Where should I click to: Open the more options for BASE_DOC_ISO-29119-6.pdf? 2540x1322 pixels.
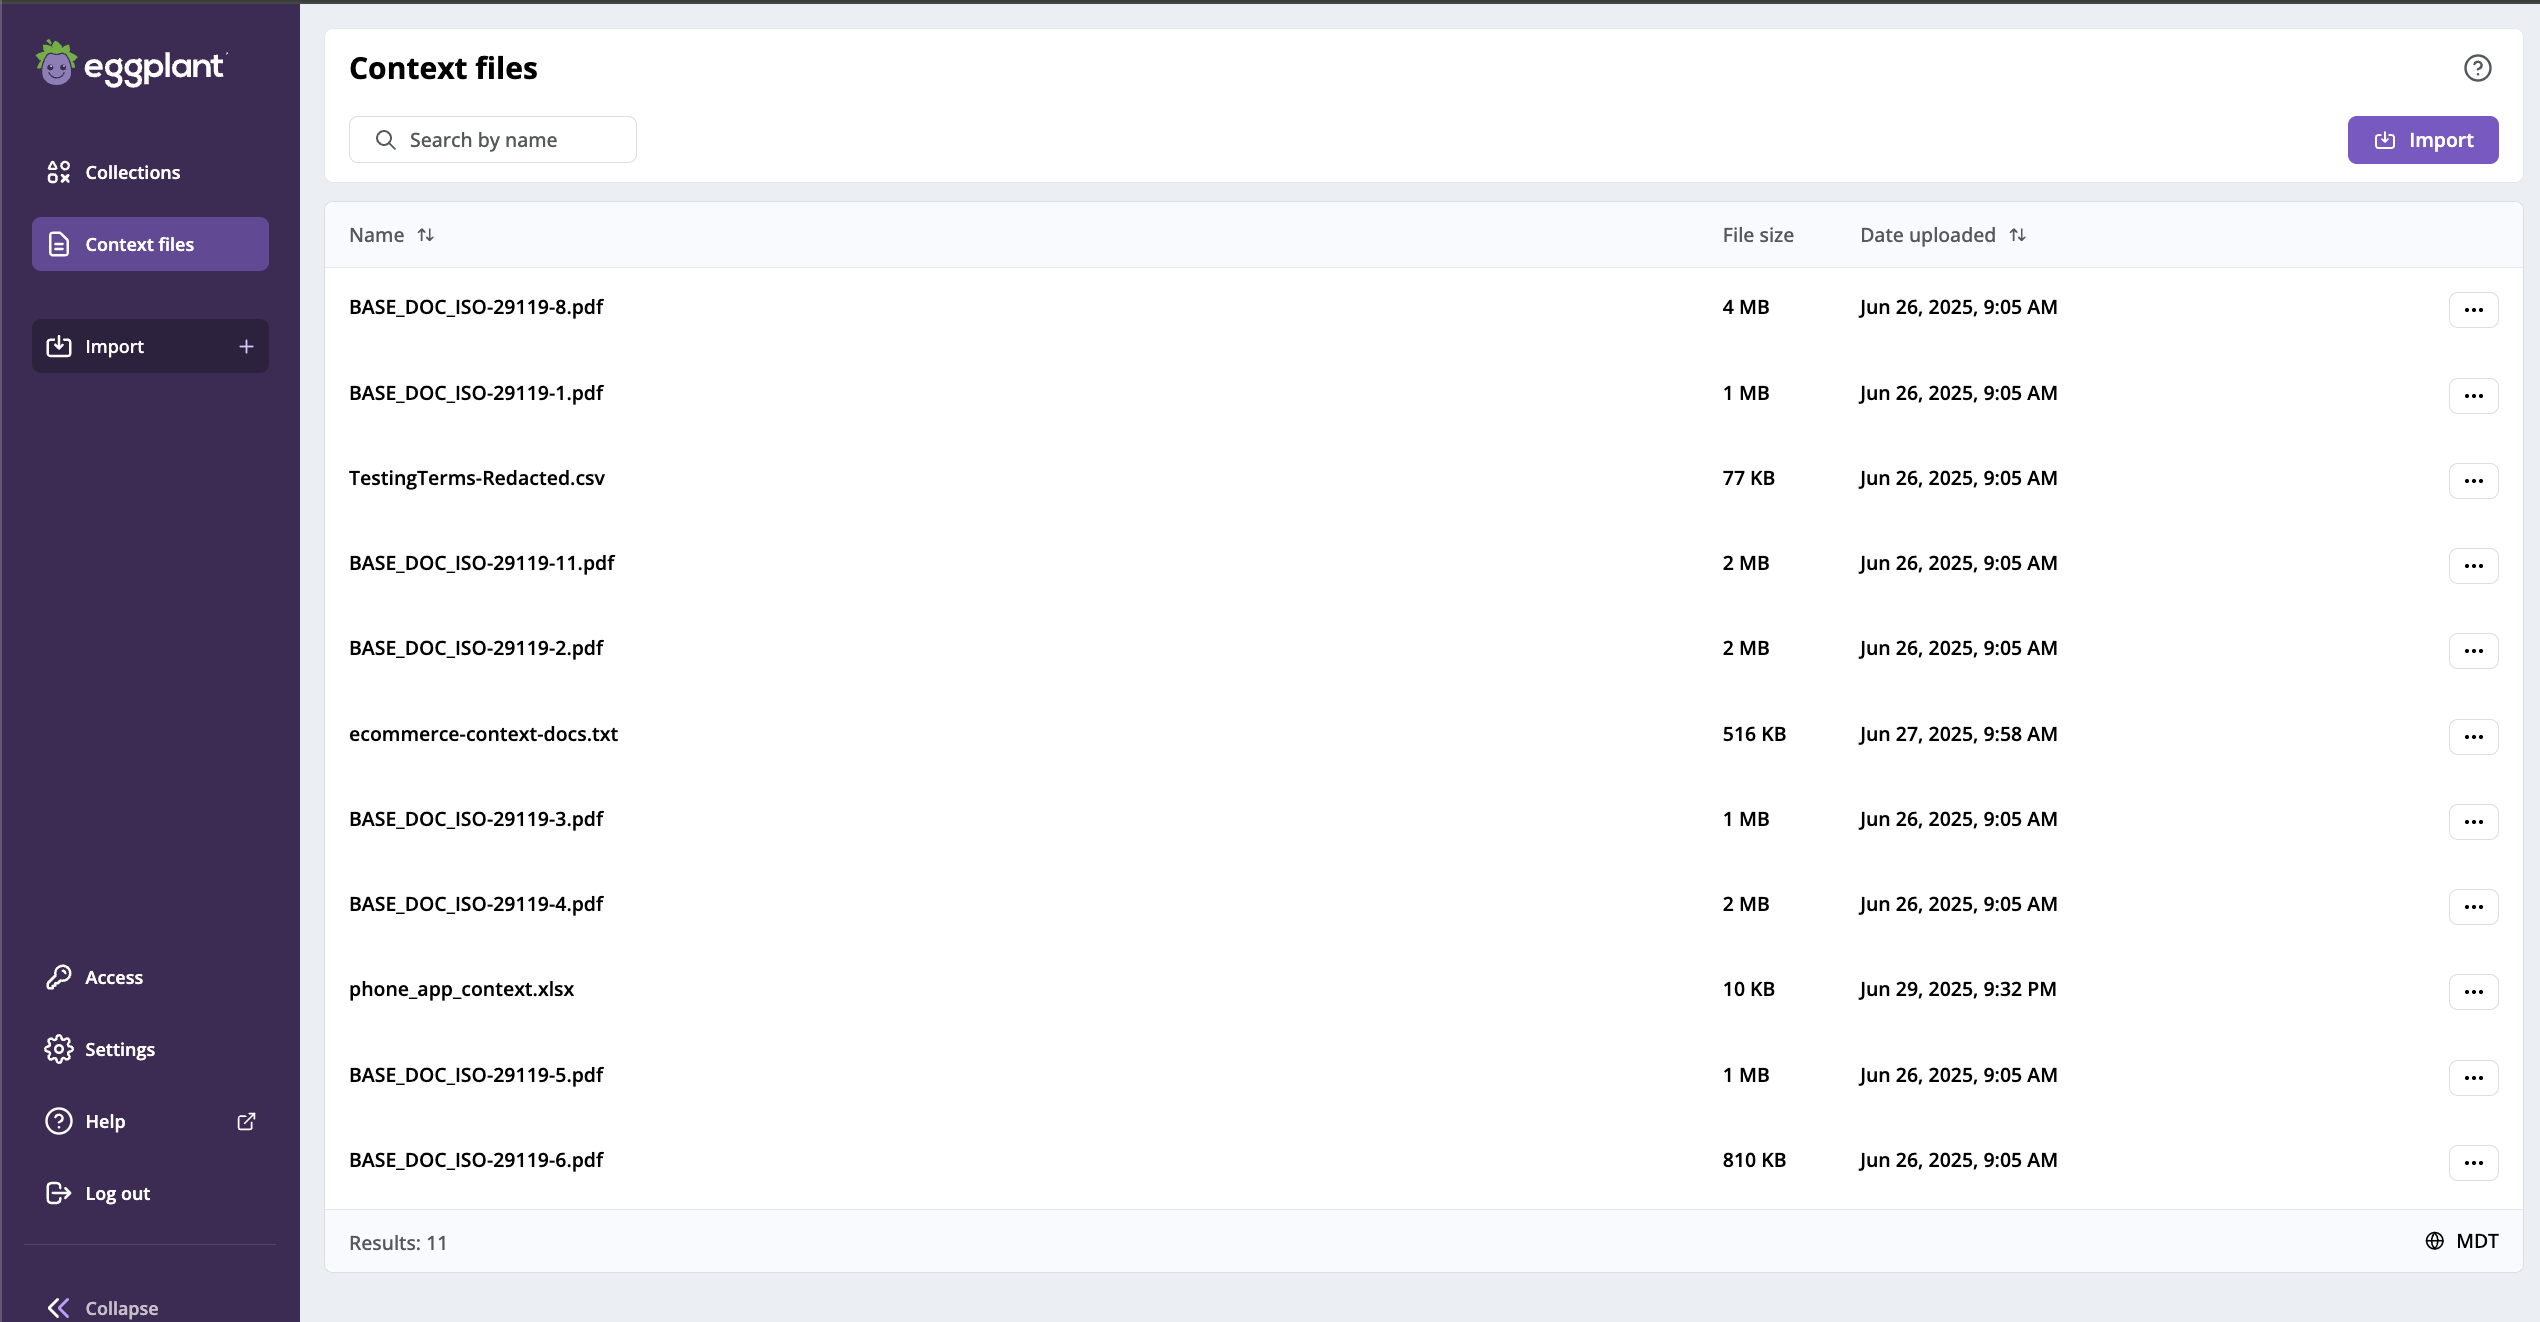2473,1163
